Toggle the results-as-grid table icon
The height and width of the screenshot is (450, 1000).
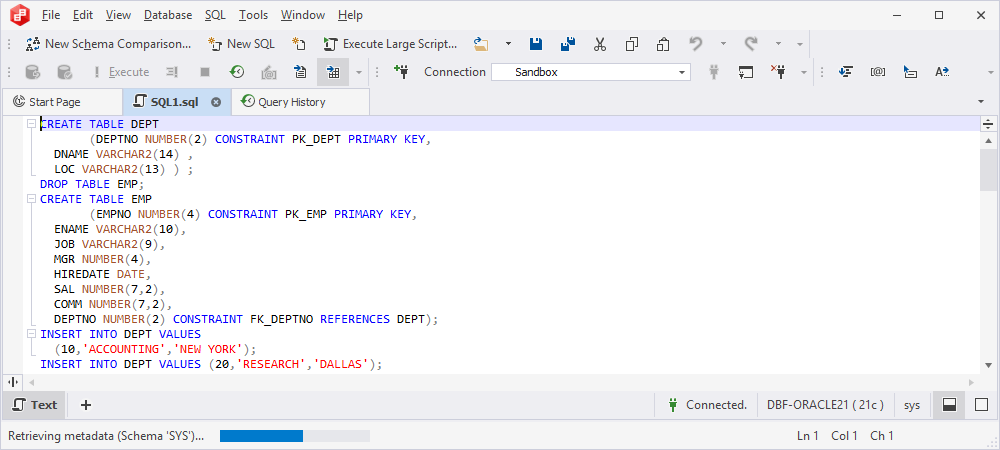[x=333, y=72]
